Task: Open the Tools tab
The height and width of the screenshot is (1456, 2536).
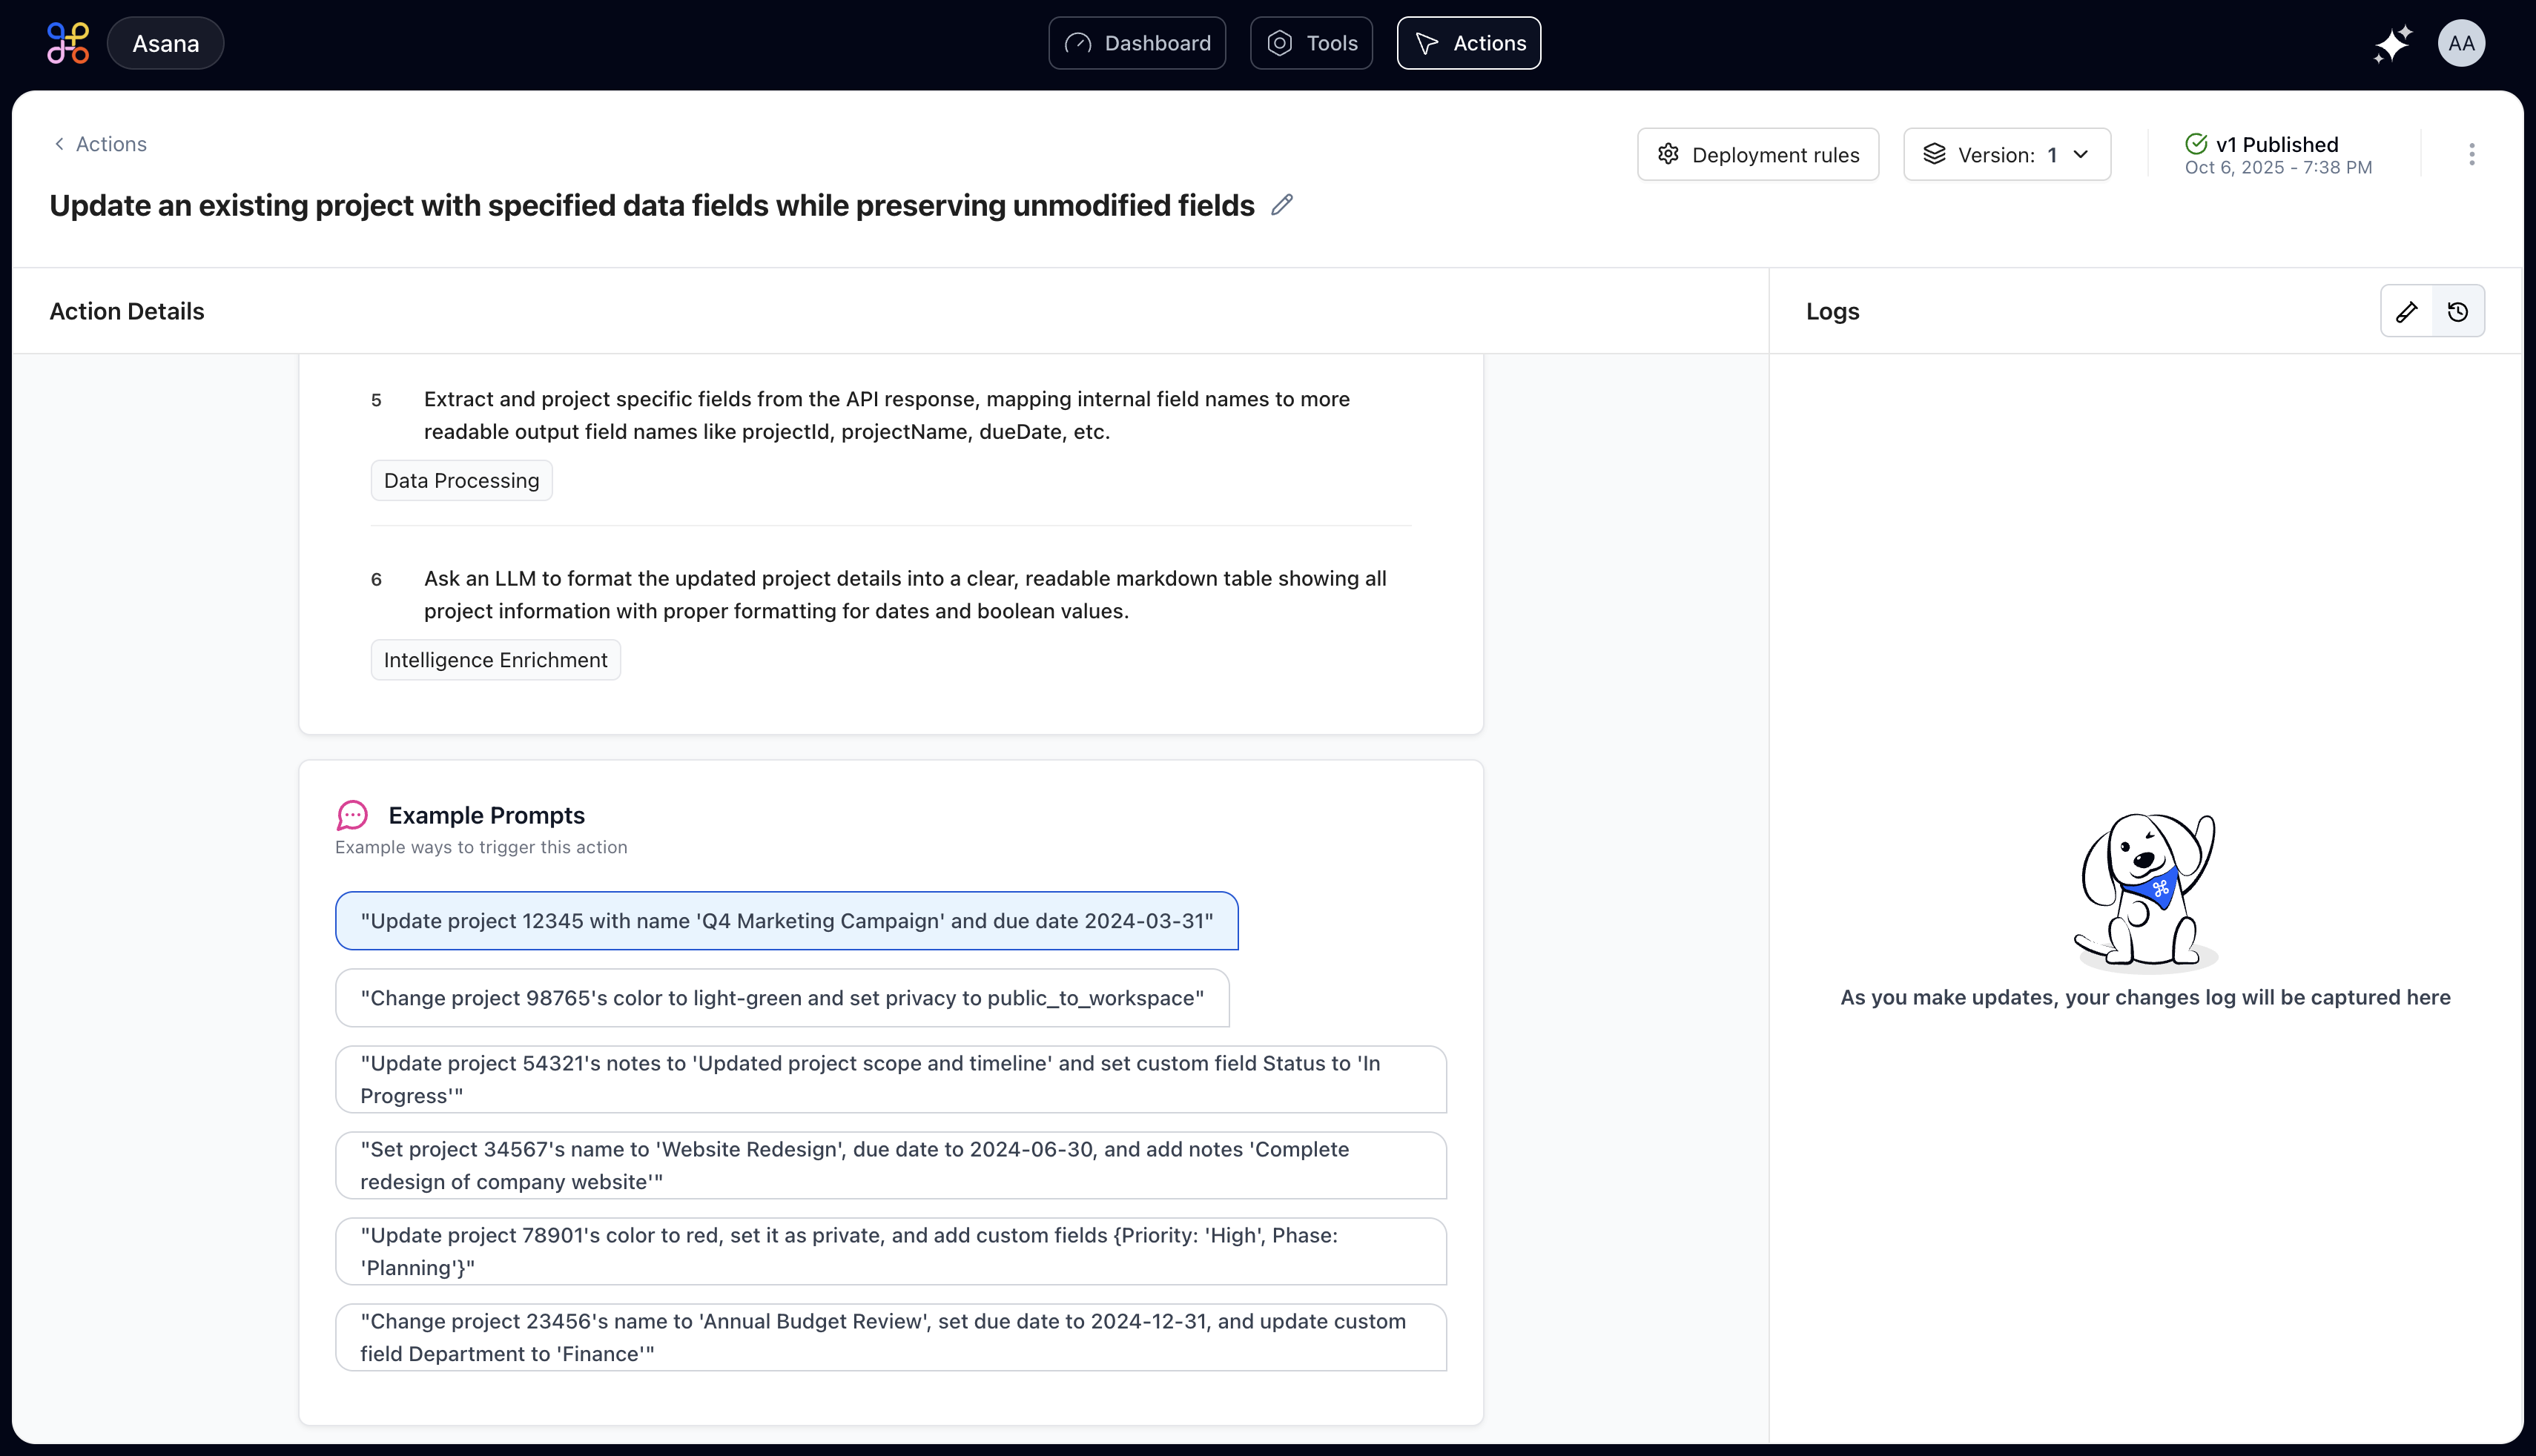Action: coord(1311,43)
